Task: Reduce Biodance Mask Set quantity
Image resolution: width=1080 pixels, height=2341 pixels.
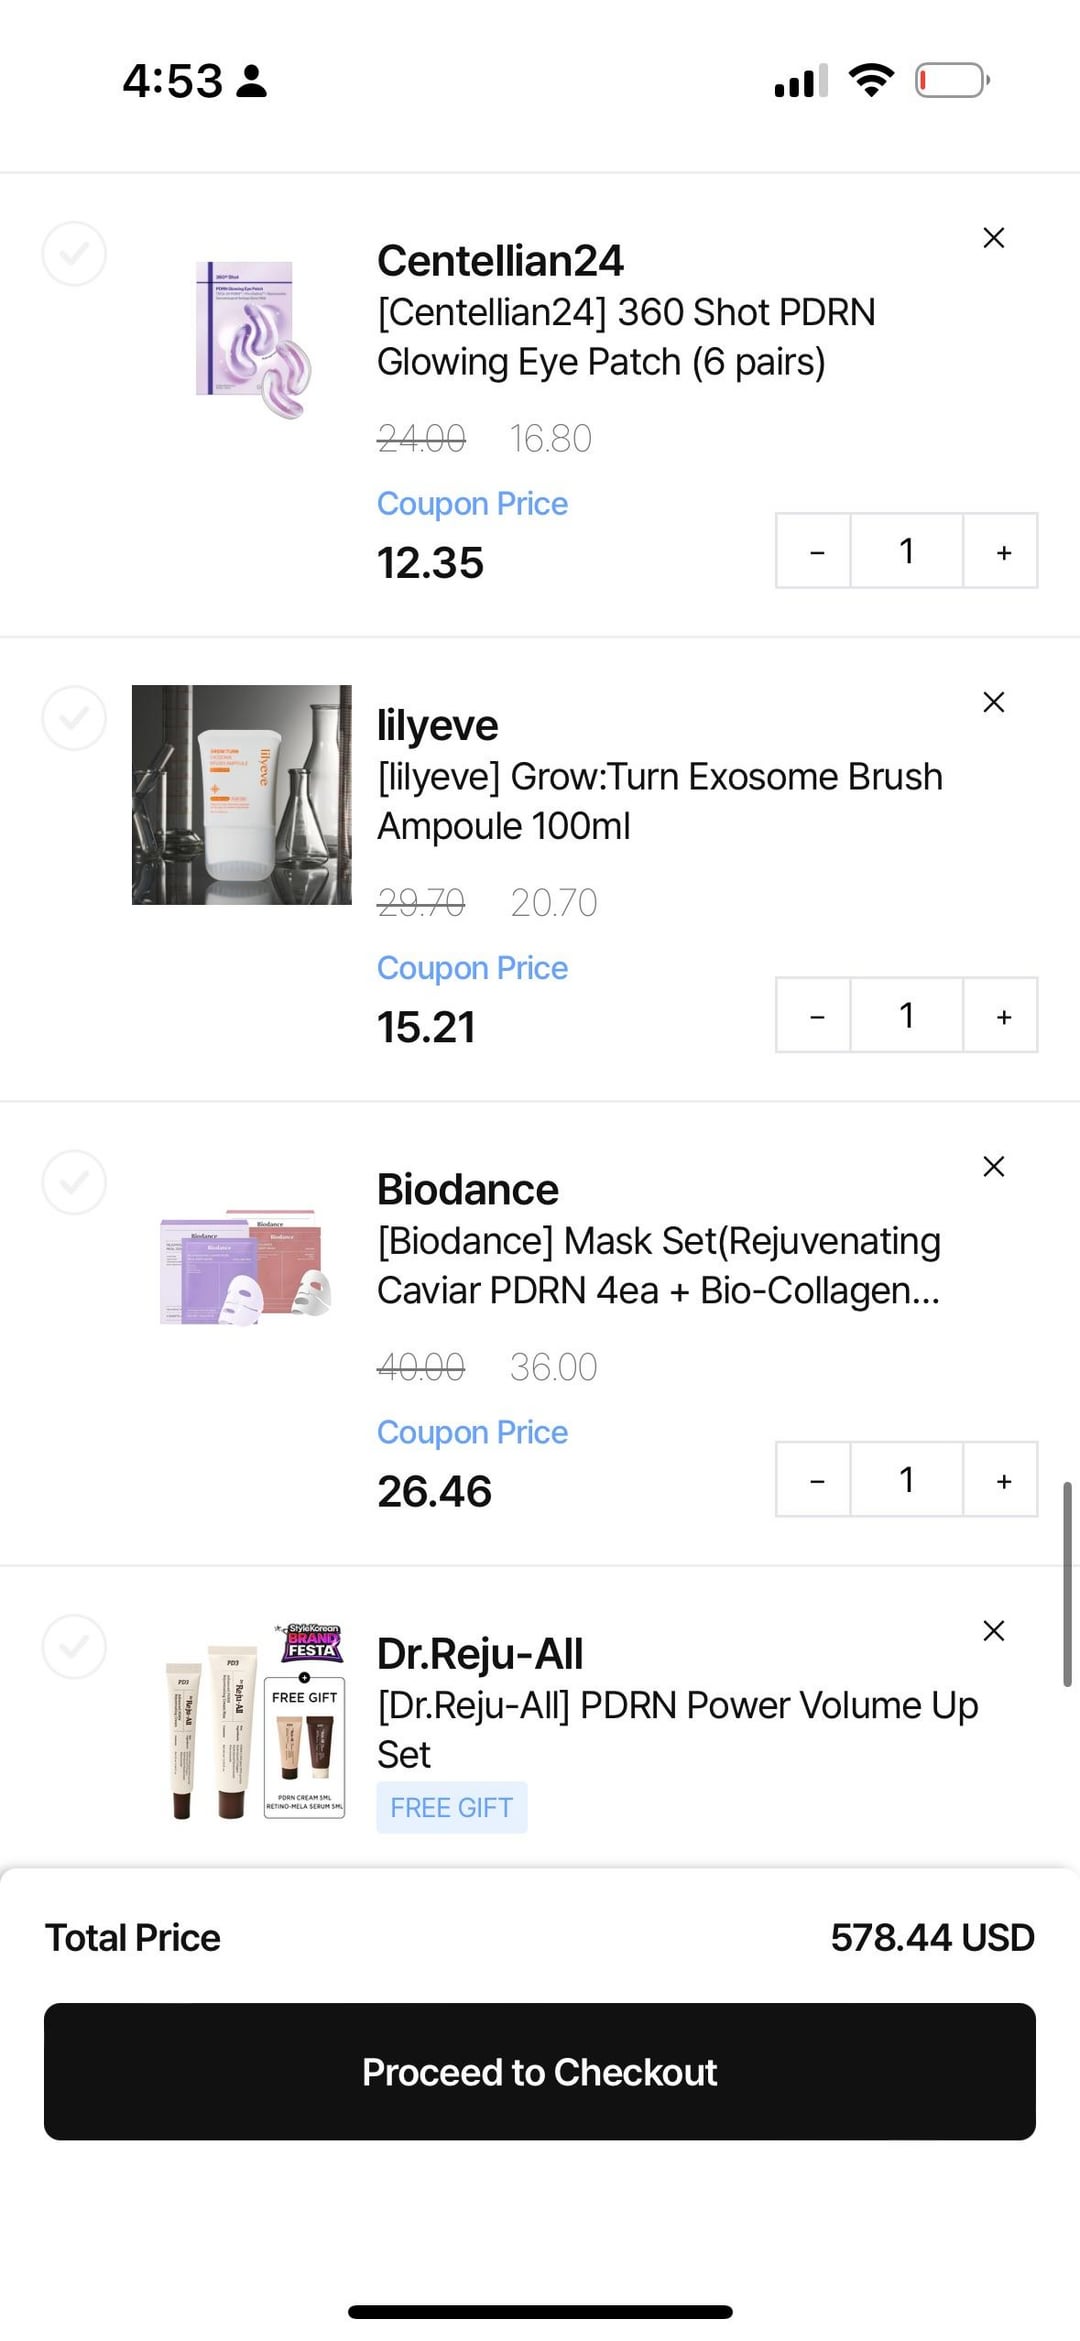Action: click(x=816, y=1480)
